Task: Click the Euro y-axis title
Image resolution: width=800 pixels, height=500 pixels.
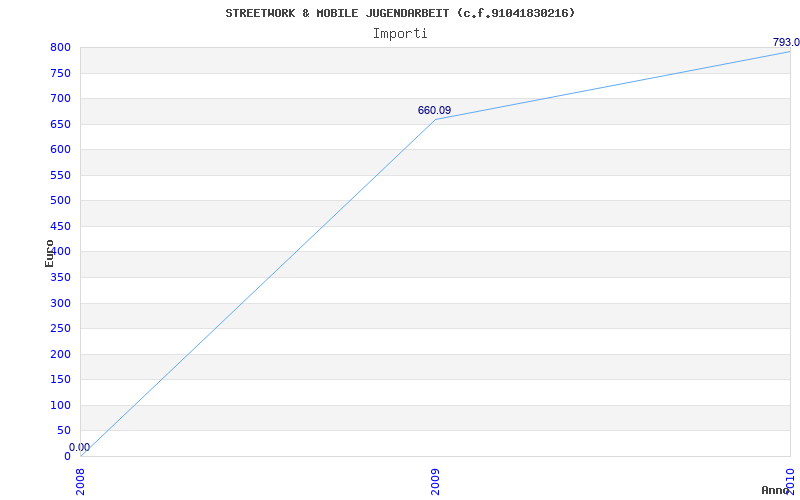Action: (49, 253)
